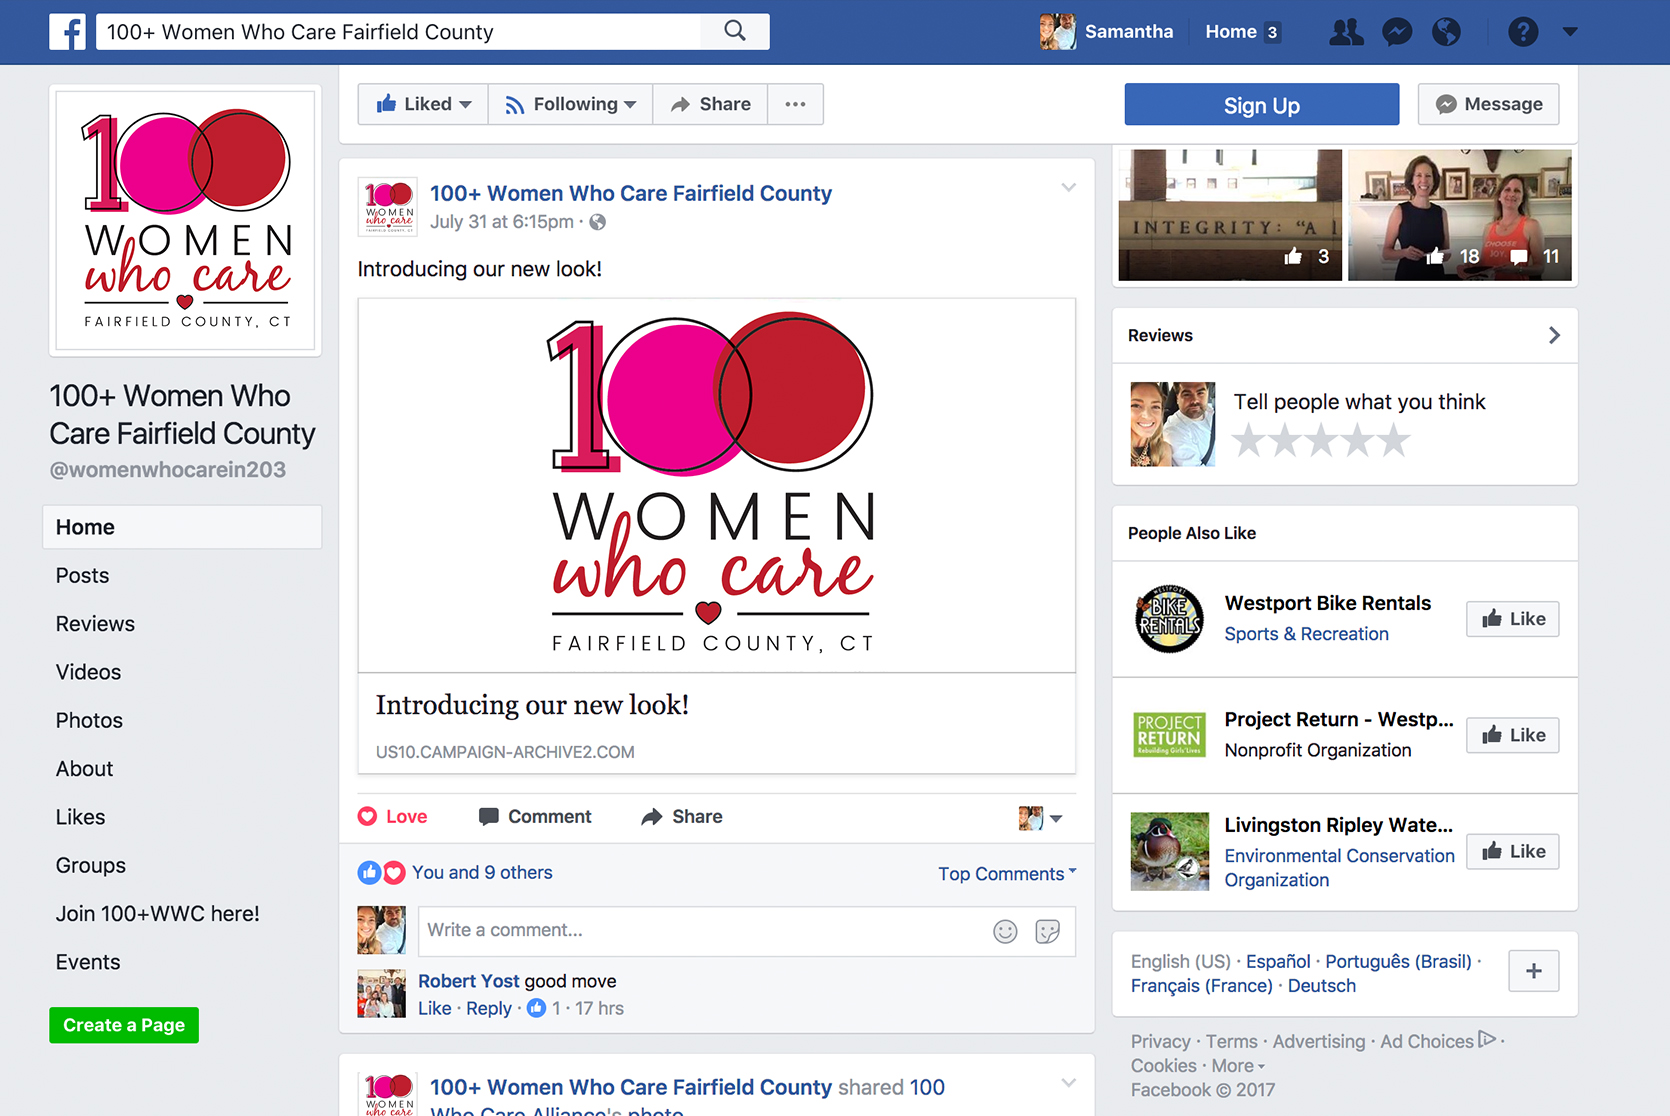Click the Facebook logo icon
Screen dimensions: 1670x1116
67,32
